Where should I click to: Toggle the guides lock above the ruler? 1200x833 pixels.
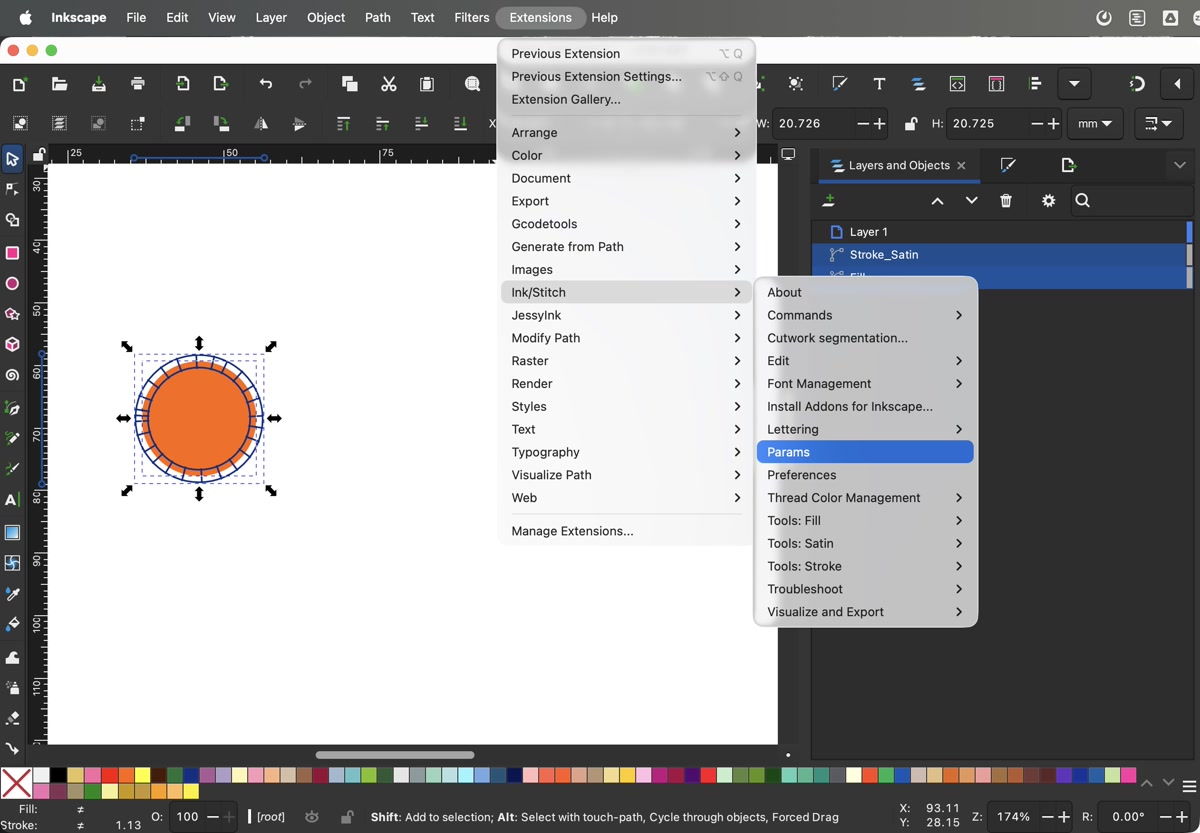39,155
